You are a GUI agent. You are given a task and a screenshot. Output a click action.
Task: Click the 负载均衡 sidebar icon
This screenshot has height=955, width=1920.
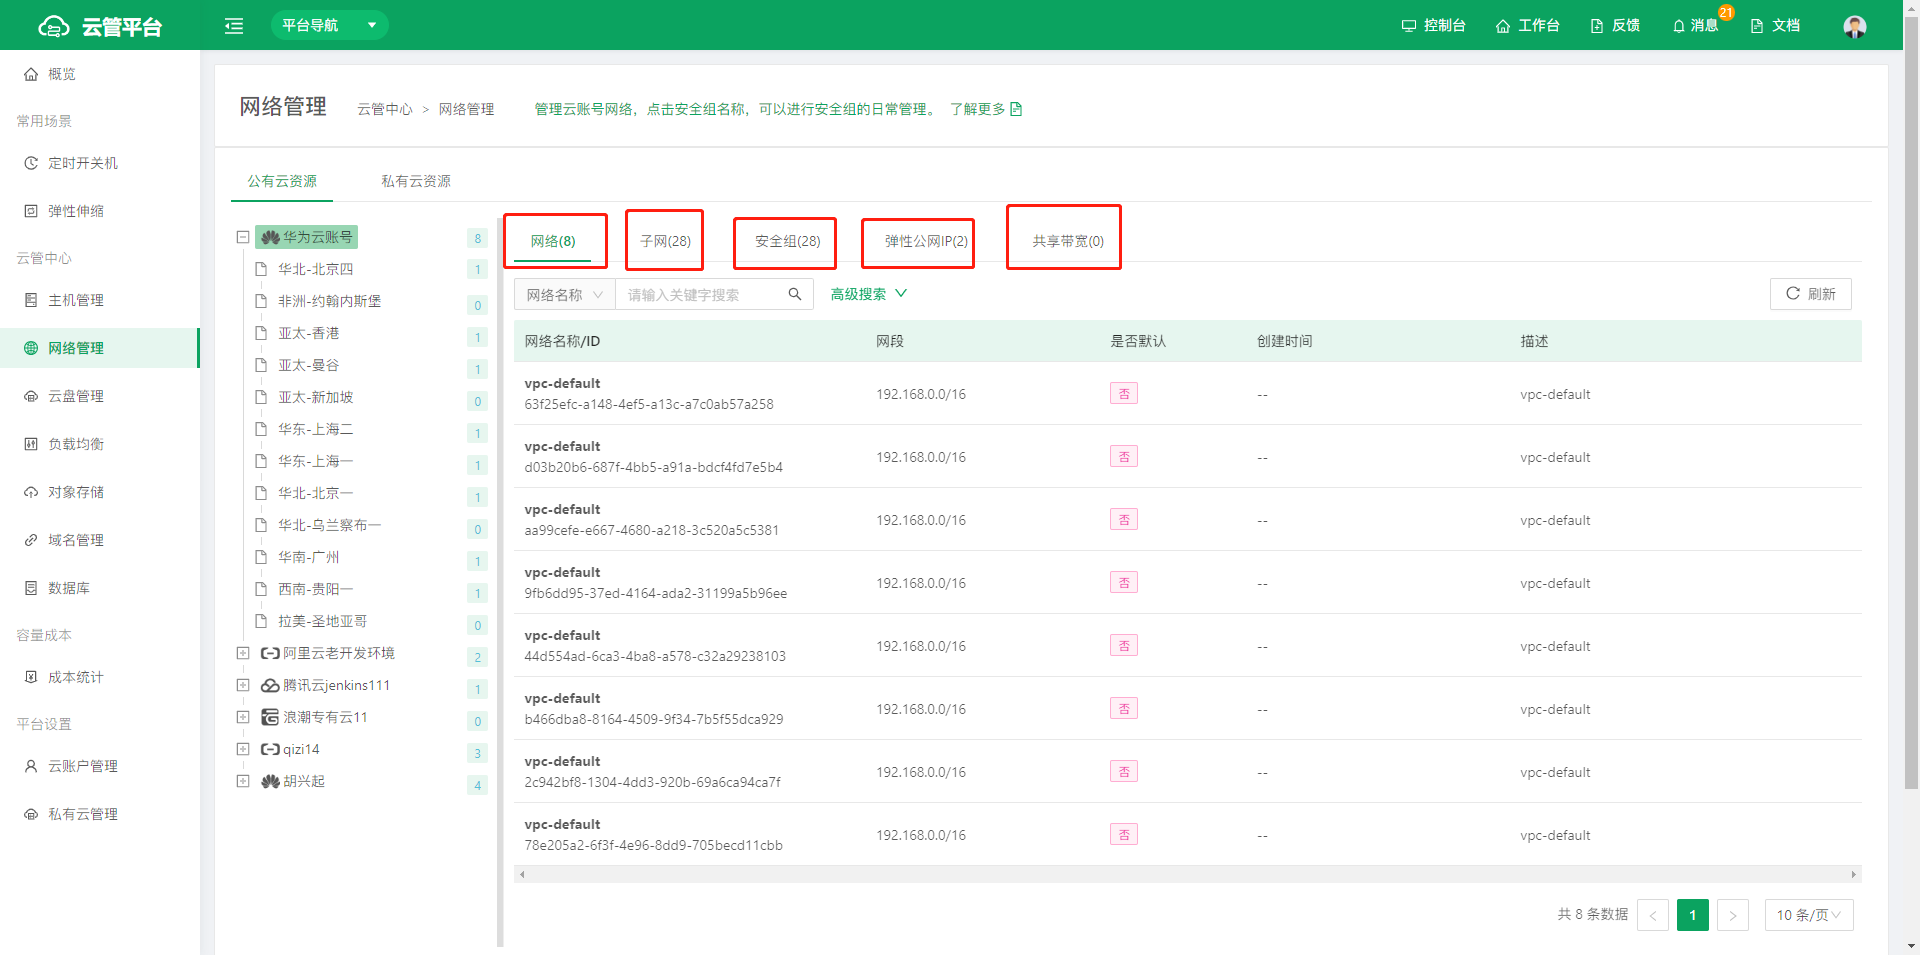(31, 444)
